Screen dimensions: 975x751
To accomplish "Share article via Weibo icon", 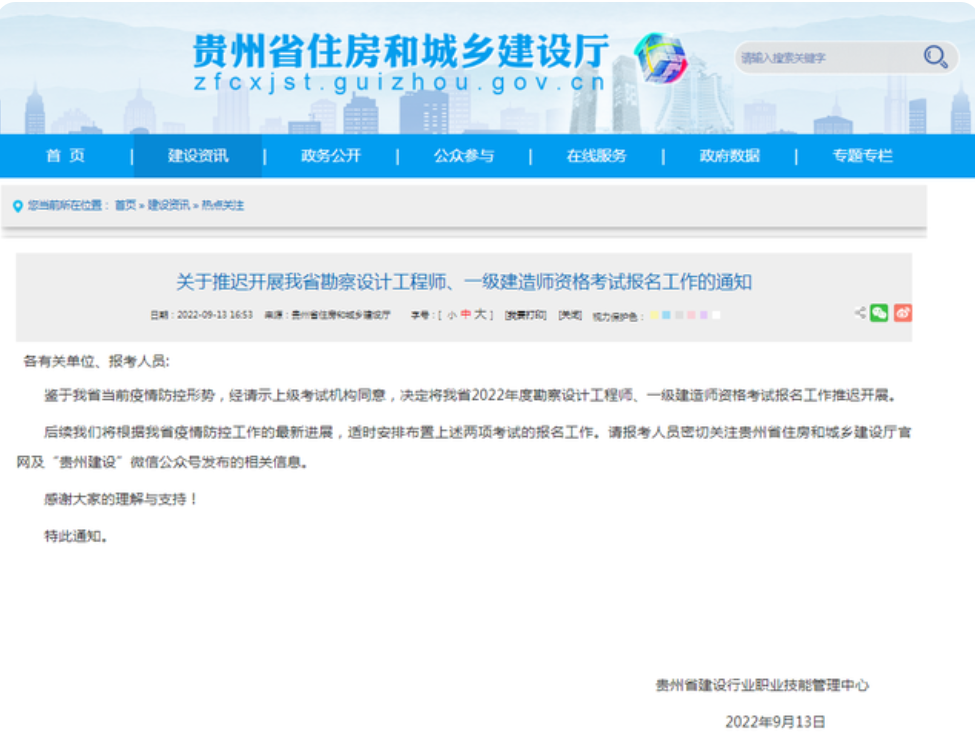I will [x=903, y=313].
